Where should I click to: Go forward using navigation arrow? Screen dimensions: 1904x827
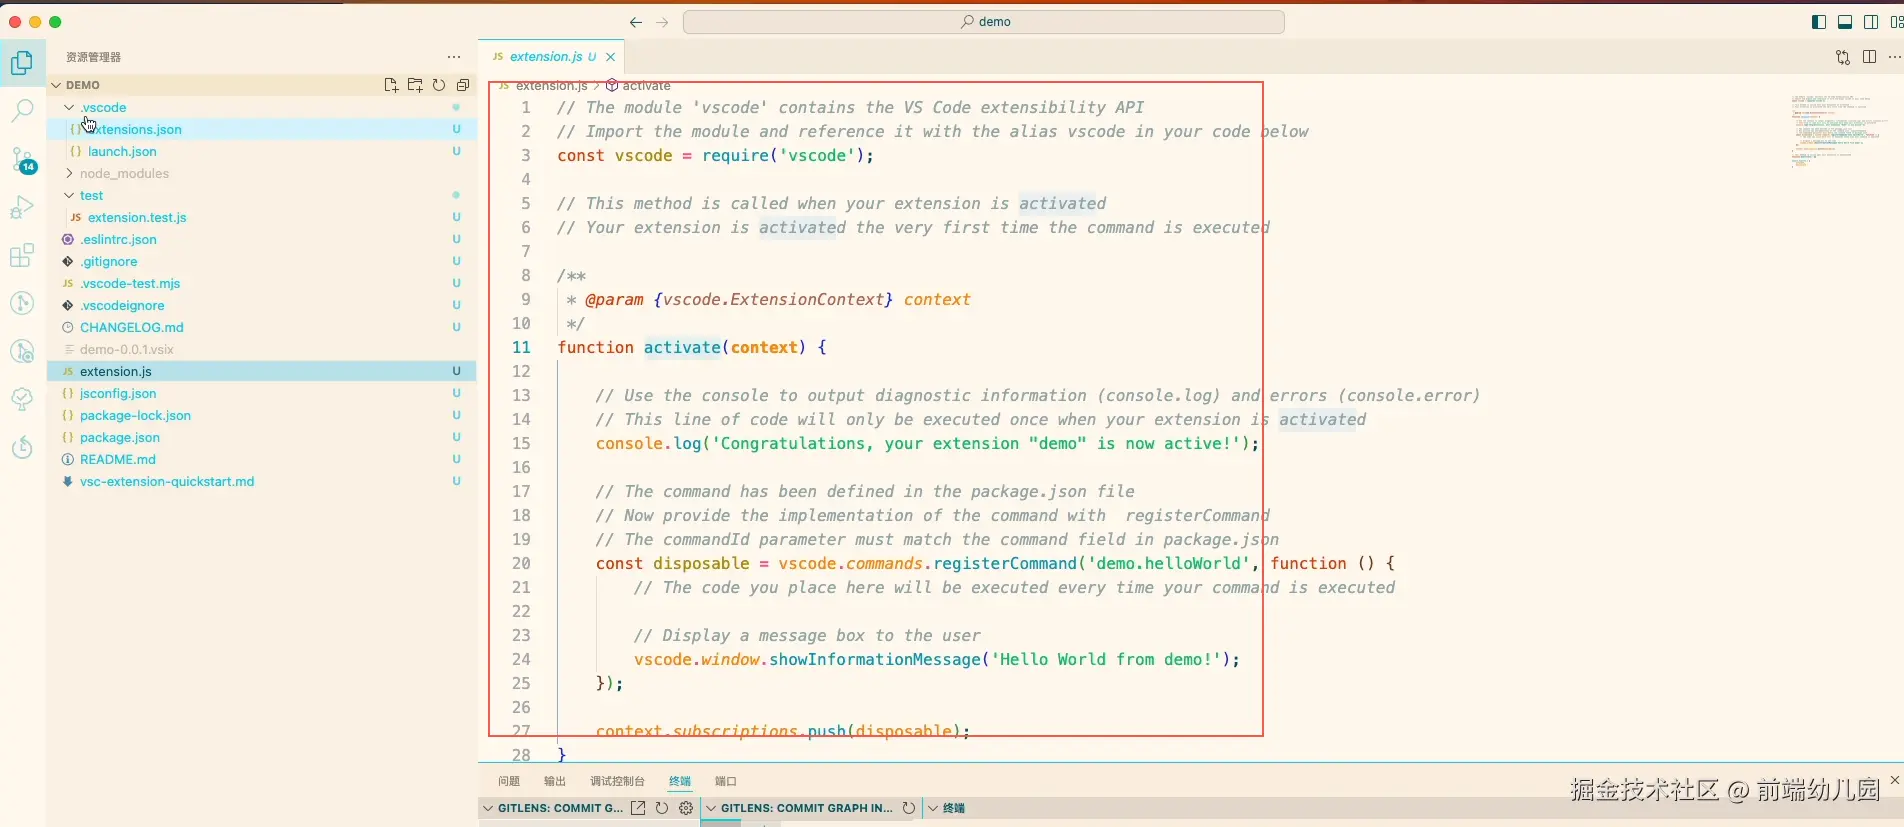pos(662,22)
